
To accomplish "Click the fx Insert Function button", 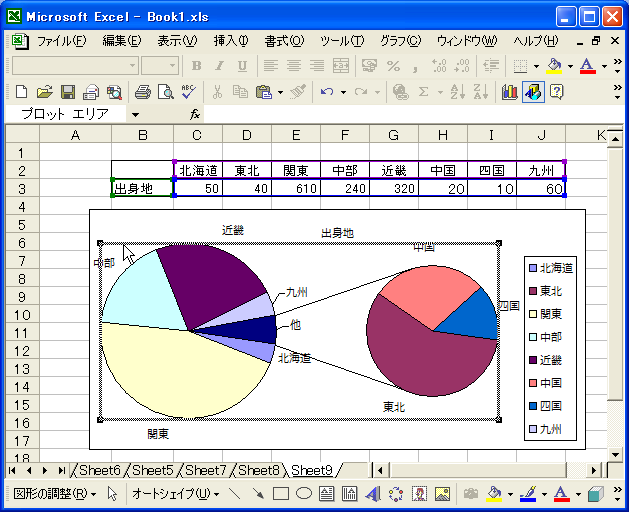I will point(195,115).
